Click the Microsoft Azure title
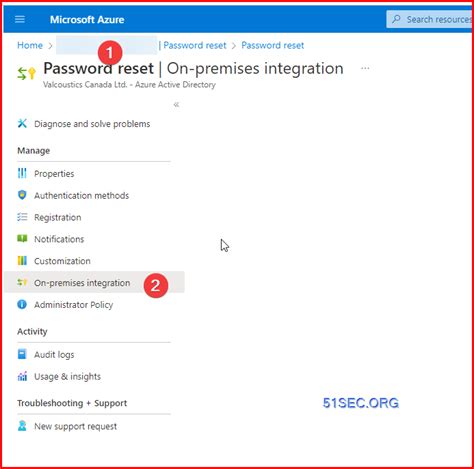The height and width of the screenshot is (469, 474). (87, 20)
